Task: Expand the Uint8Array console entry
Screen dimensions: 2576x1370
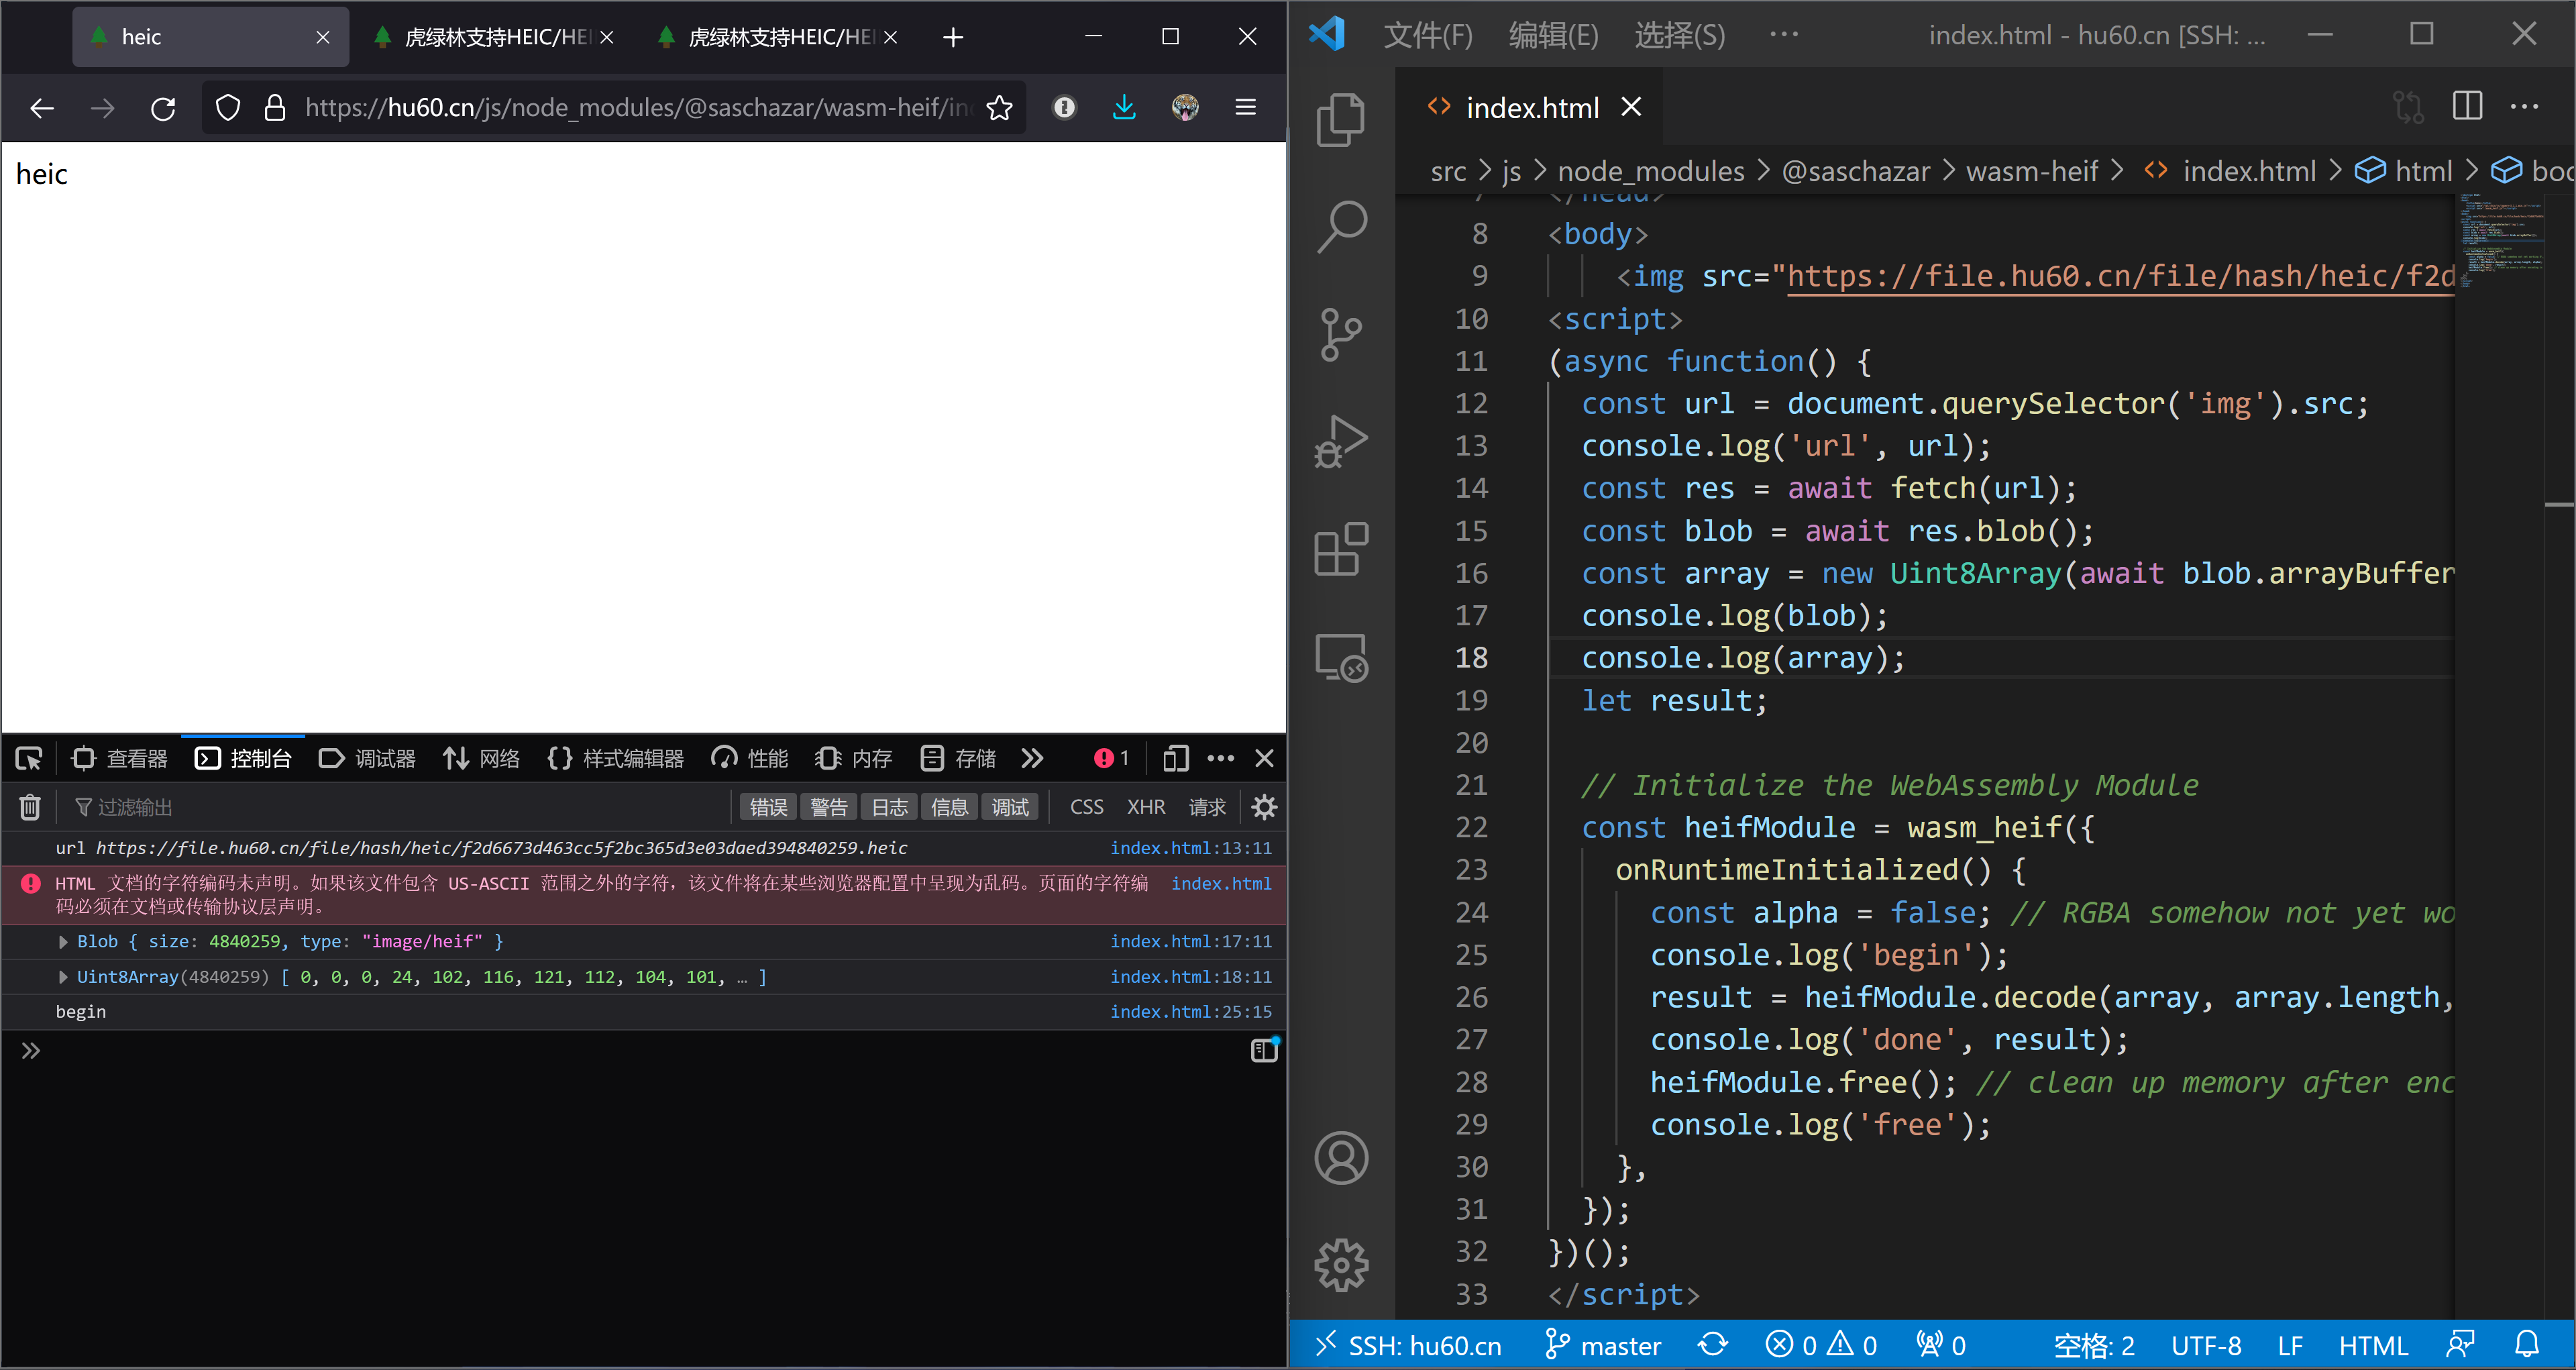Action: click(63, 977)
